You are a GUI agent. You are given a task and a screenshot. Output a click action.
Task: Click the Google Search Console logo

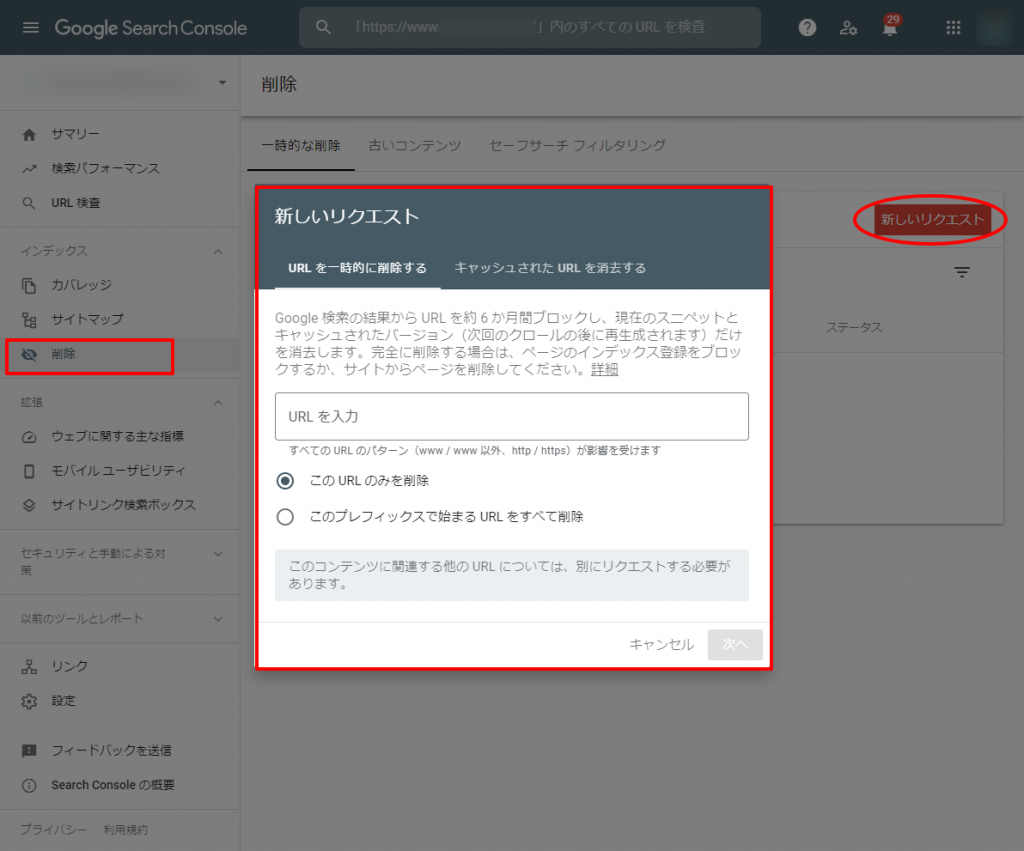[x=151, y=27]
